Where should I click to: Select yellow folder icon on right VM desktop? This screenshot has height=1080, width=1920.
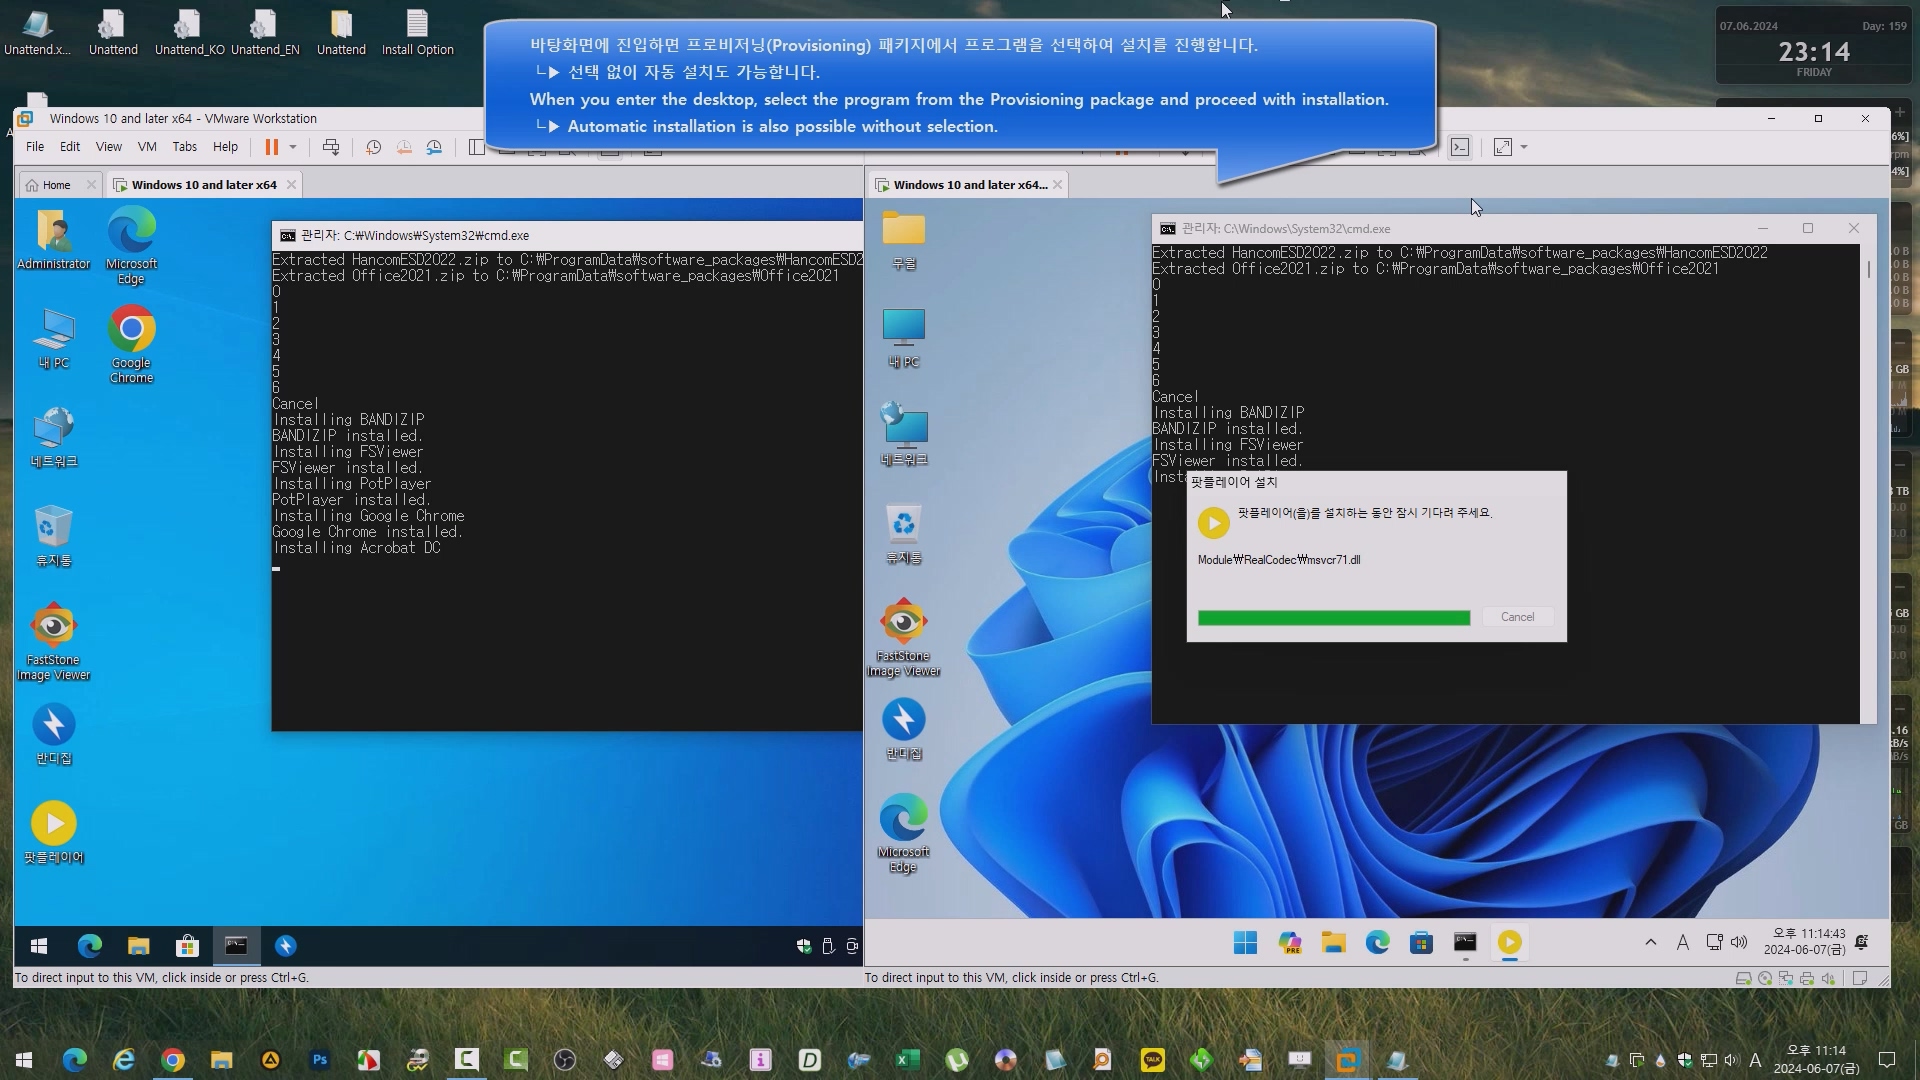pyautogui.click(x=904, y=240)
